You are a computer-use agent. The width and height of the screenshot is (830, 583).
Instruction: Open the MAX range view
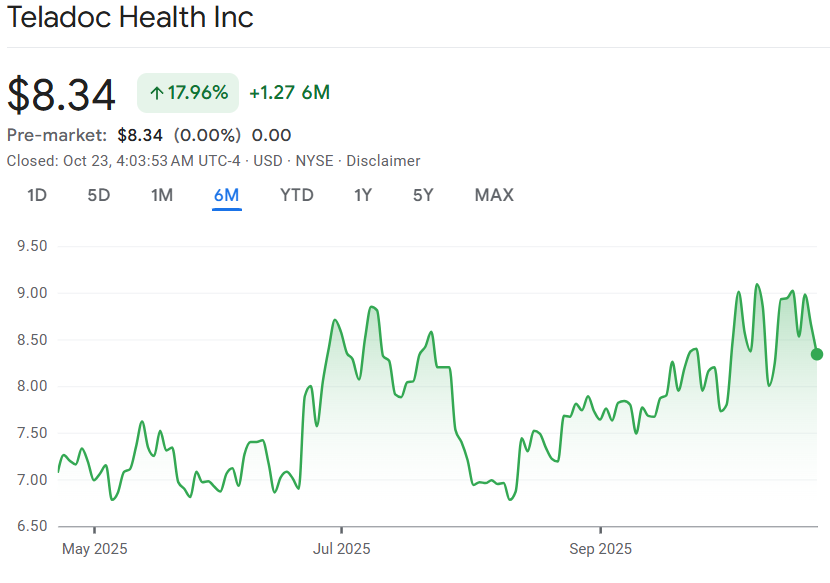pos(494,195)
